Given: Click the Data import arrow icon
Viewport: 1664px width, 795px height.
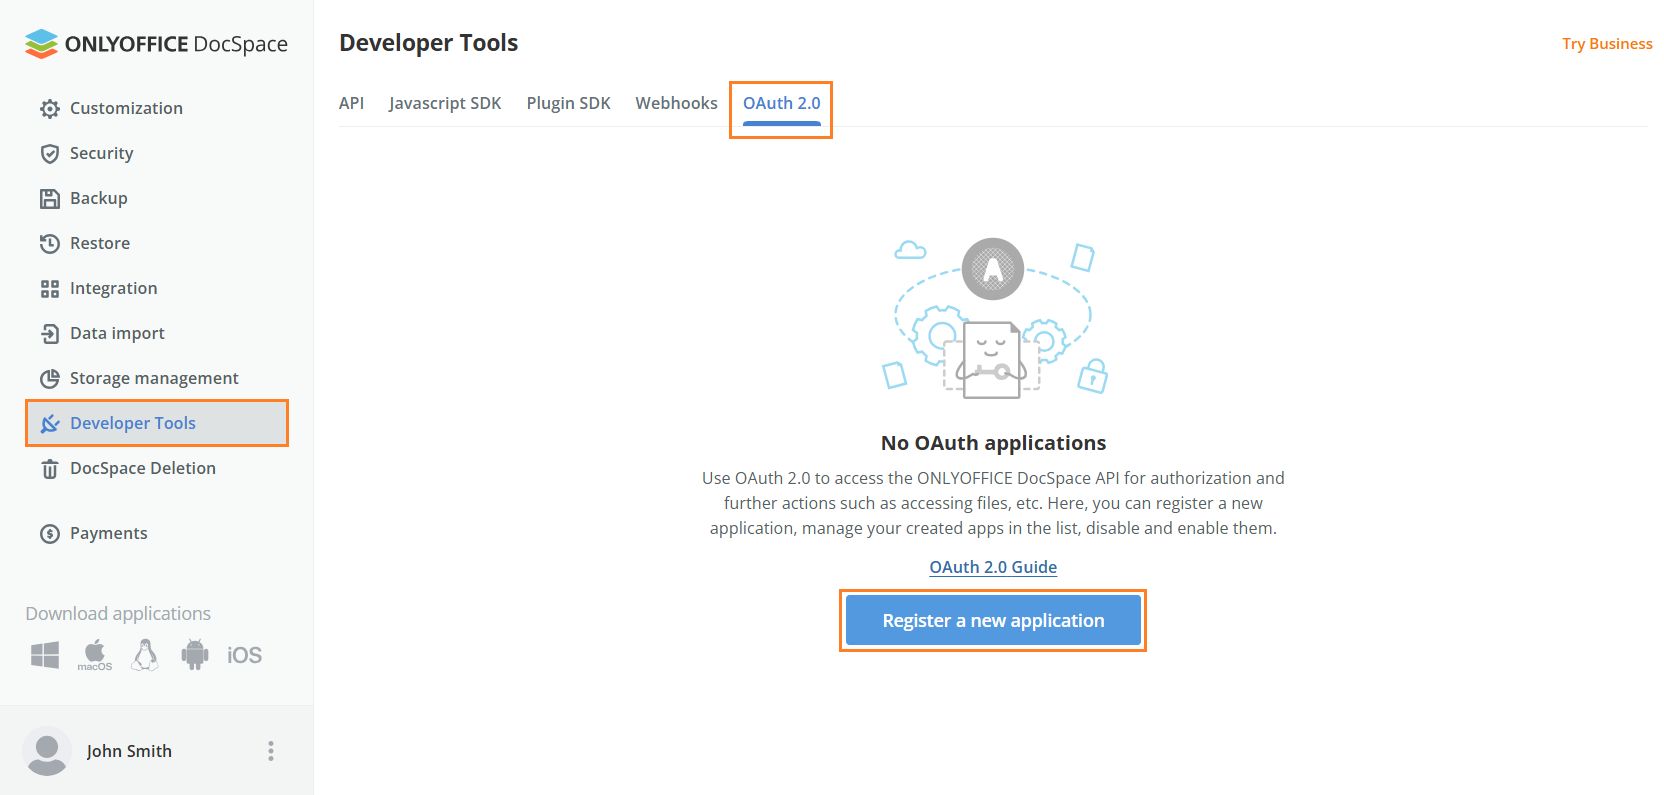Looking at the screenshot, I should (49, 334).
